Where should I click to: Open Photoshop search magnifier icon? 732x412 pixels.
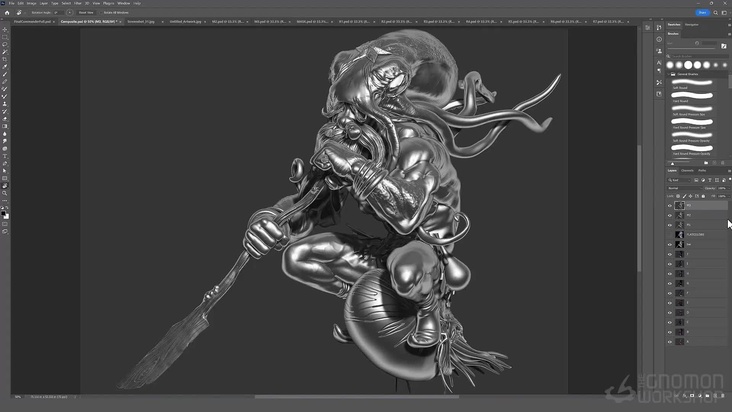tap(715, 13)
